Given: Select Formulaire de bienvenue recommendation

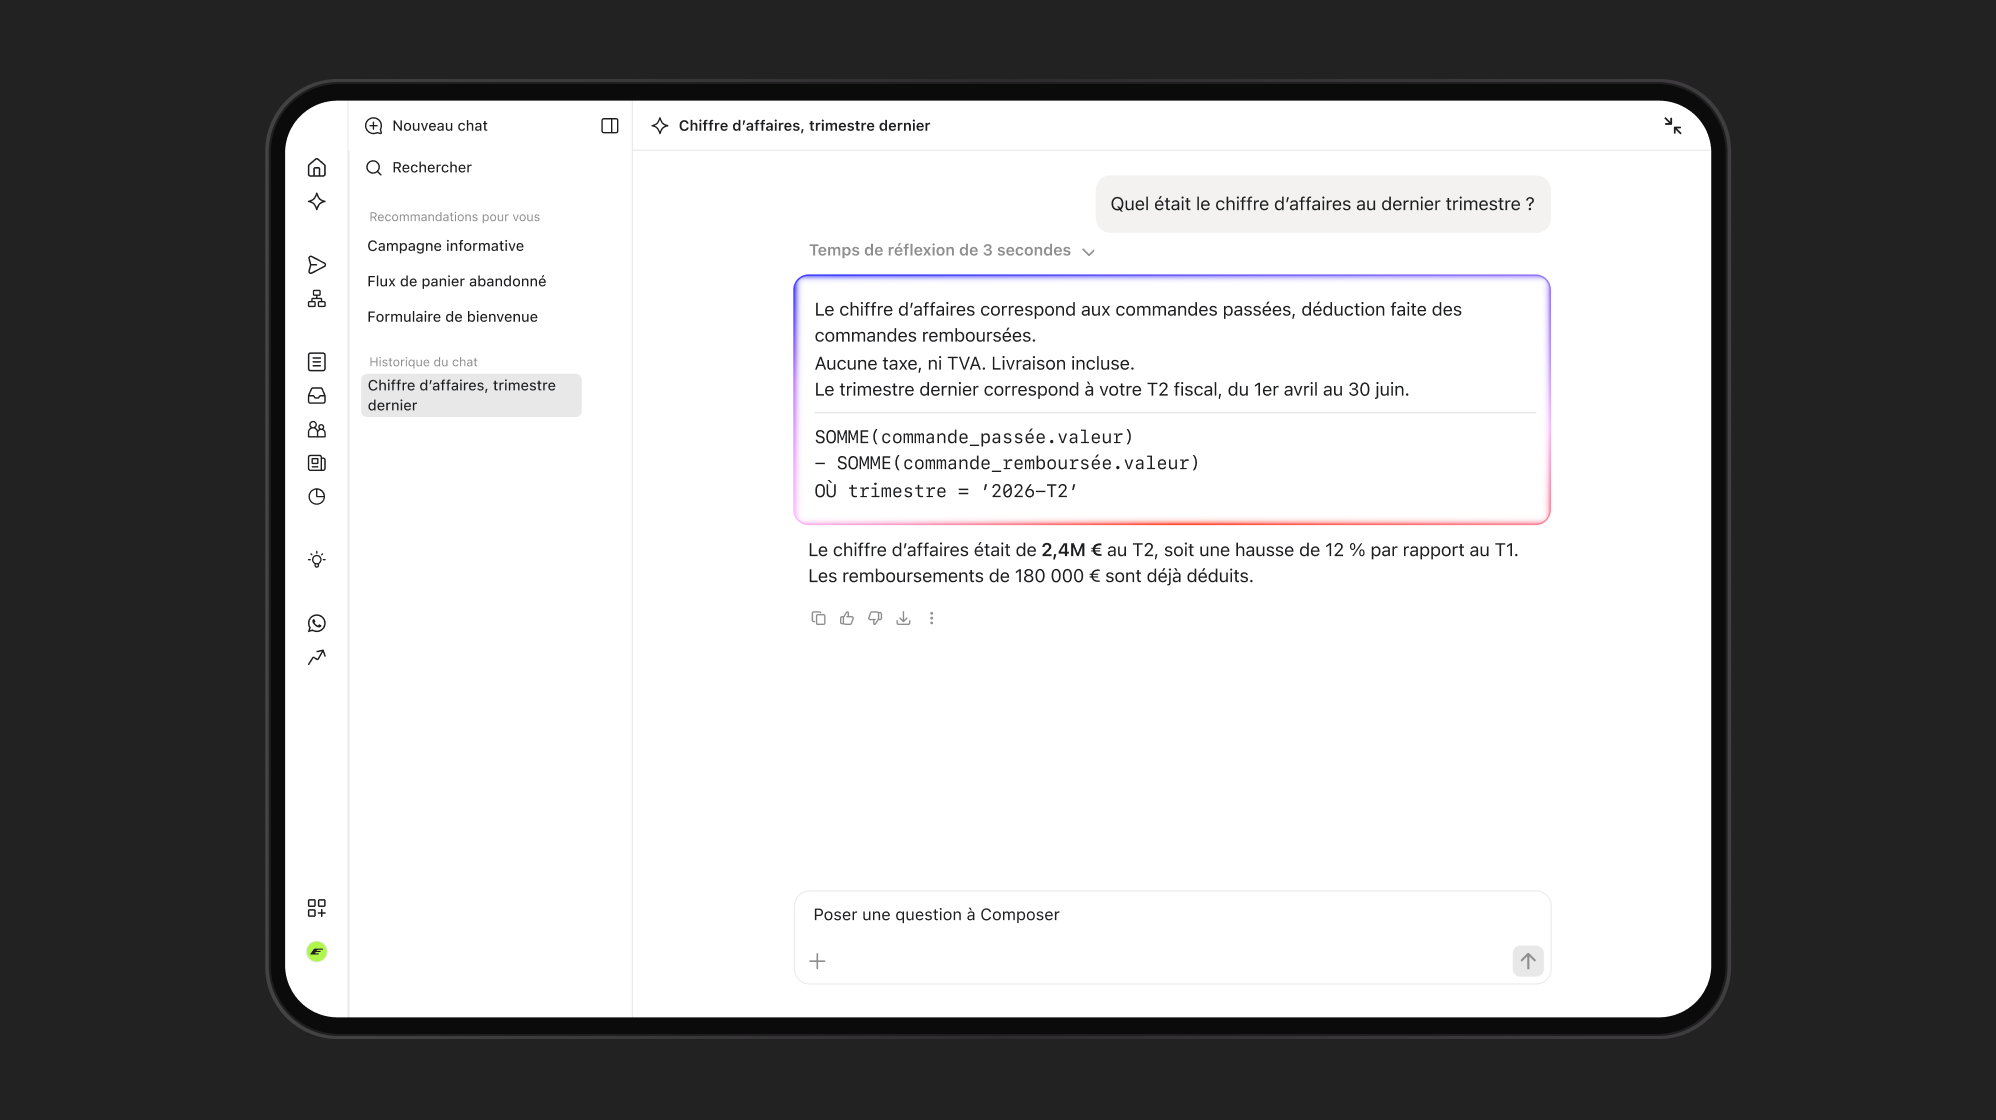Looking at the screenshot, I should 452,317.
